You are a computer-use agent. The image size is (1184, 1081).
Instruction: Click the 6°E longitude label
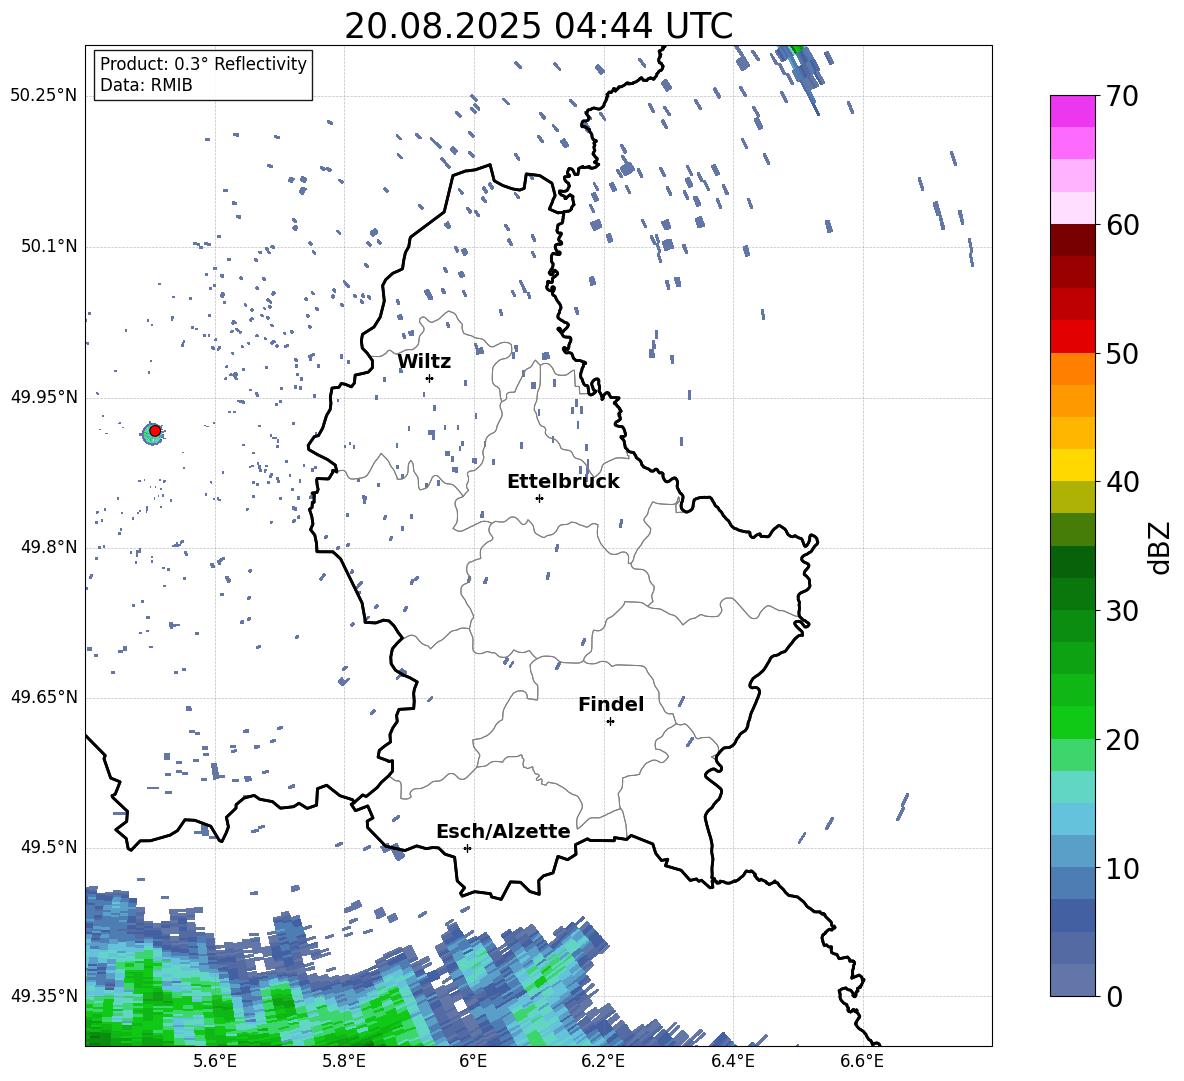[473, 1061]
